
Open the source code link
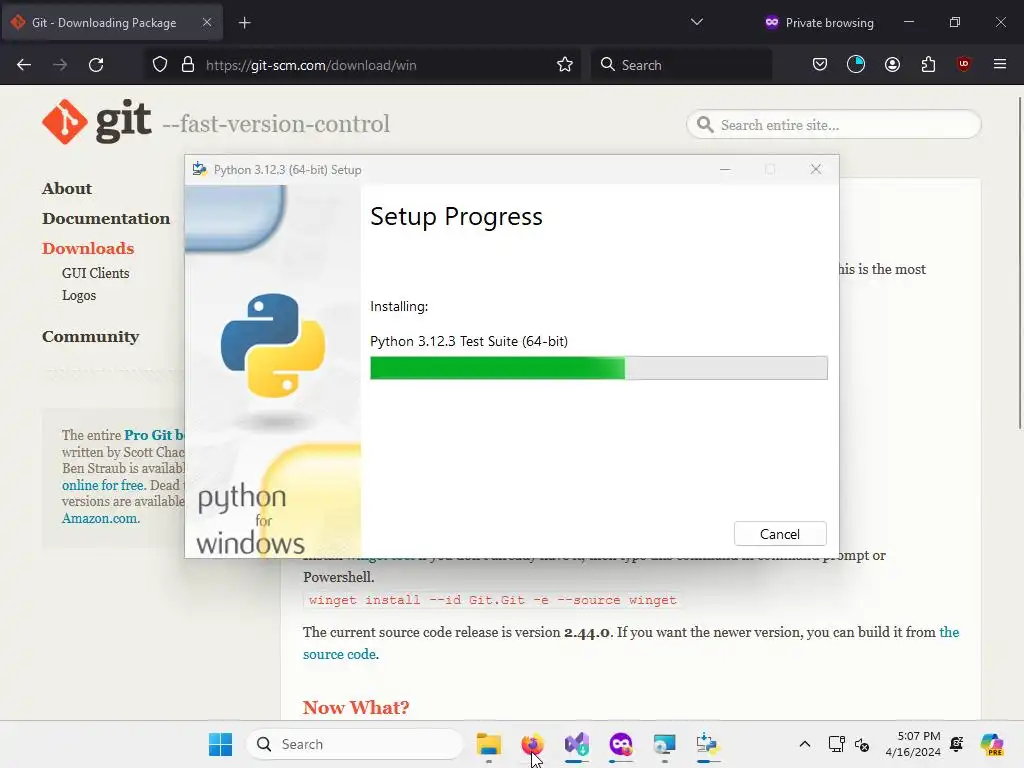340,654
